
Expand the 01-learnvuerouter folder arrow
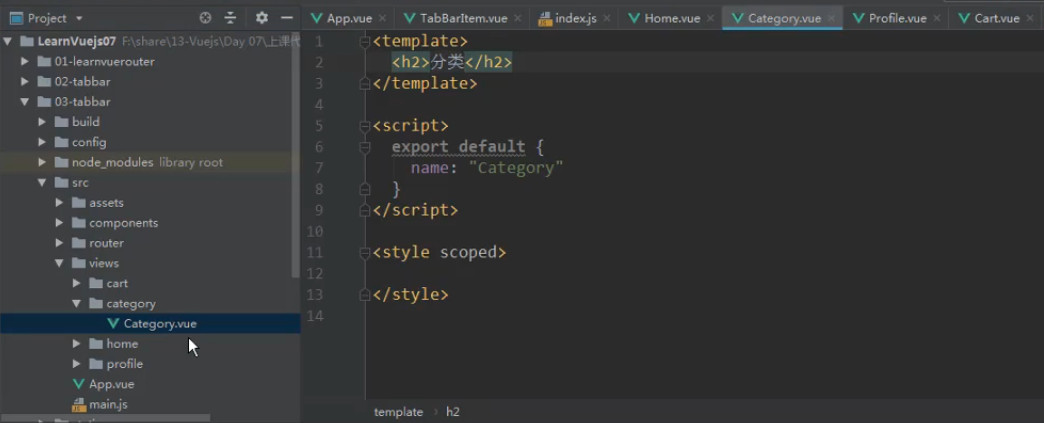[x=25, y=61]
